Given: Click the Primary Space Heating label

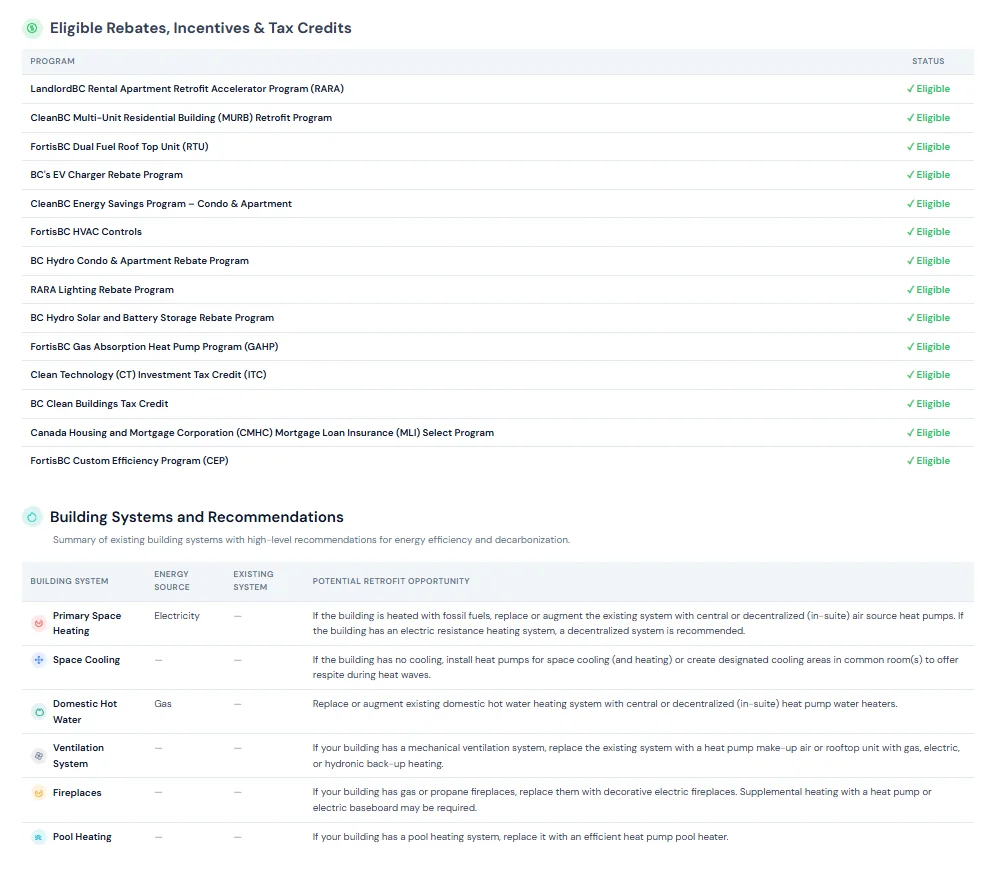Looking at the screenshot, I should click(87, 624).
